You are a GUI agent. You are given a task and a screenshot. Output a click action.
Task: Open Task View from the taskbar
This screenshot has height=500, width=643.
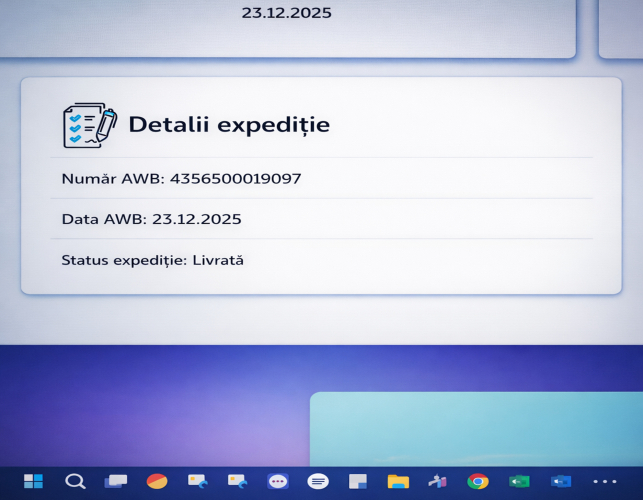[x=116, y=481]
